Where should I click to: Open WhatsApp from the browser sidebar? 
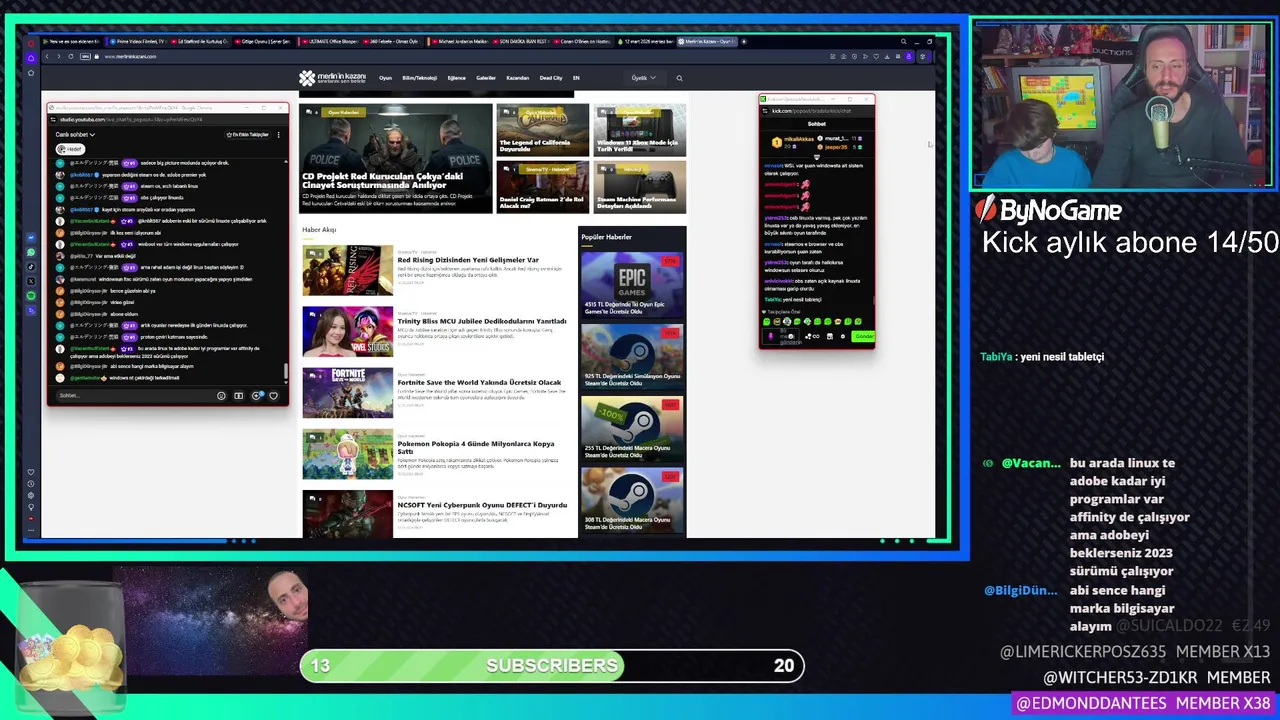coord(31,252)
